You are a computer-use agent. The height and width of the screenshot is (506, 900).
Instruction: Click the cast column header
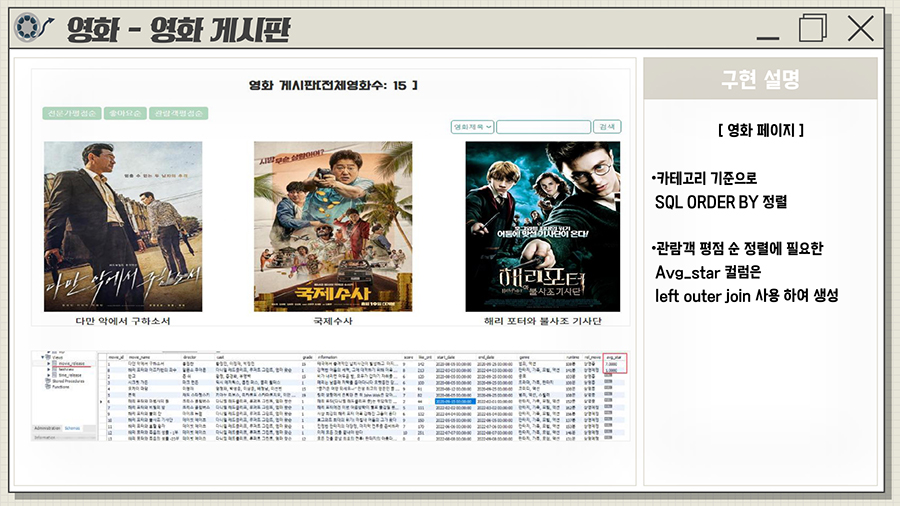[220, 357]
